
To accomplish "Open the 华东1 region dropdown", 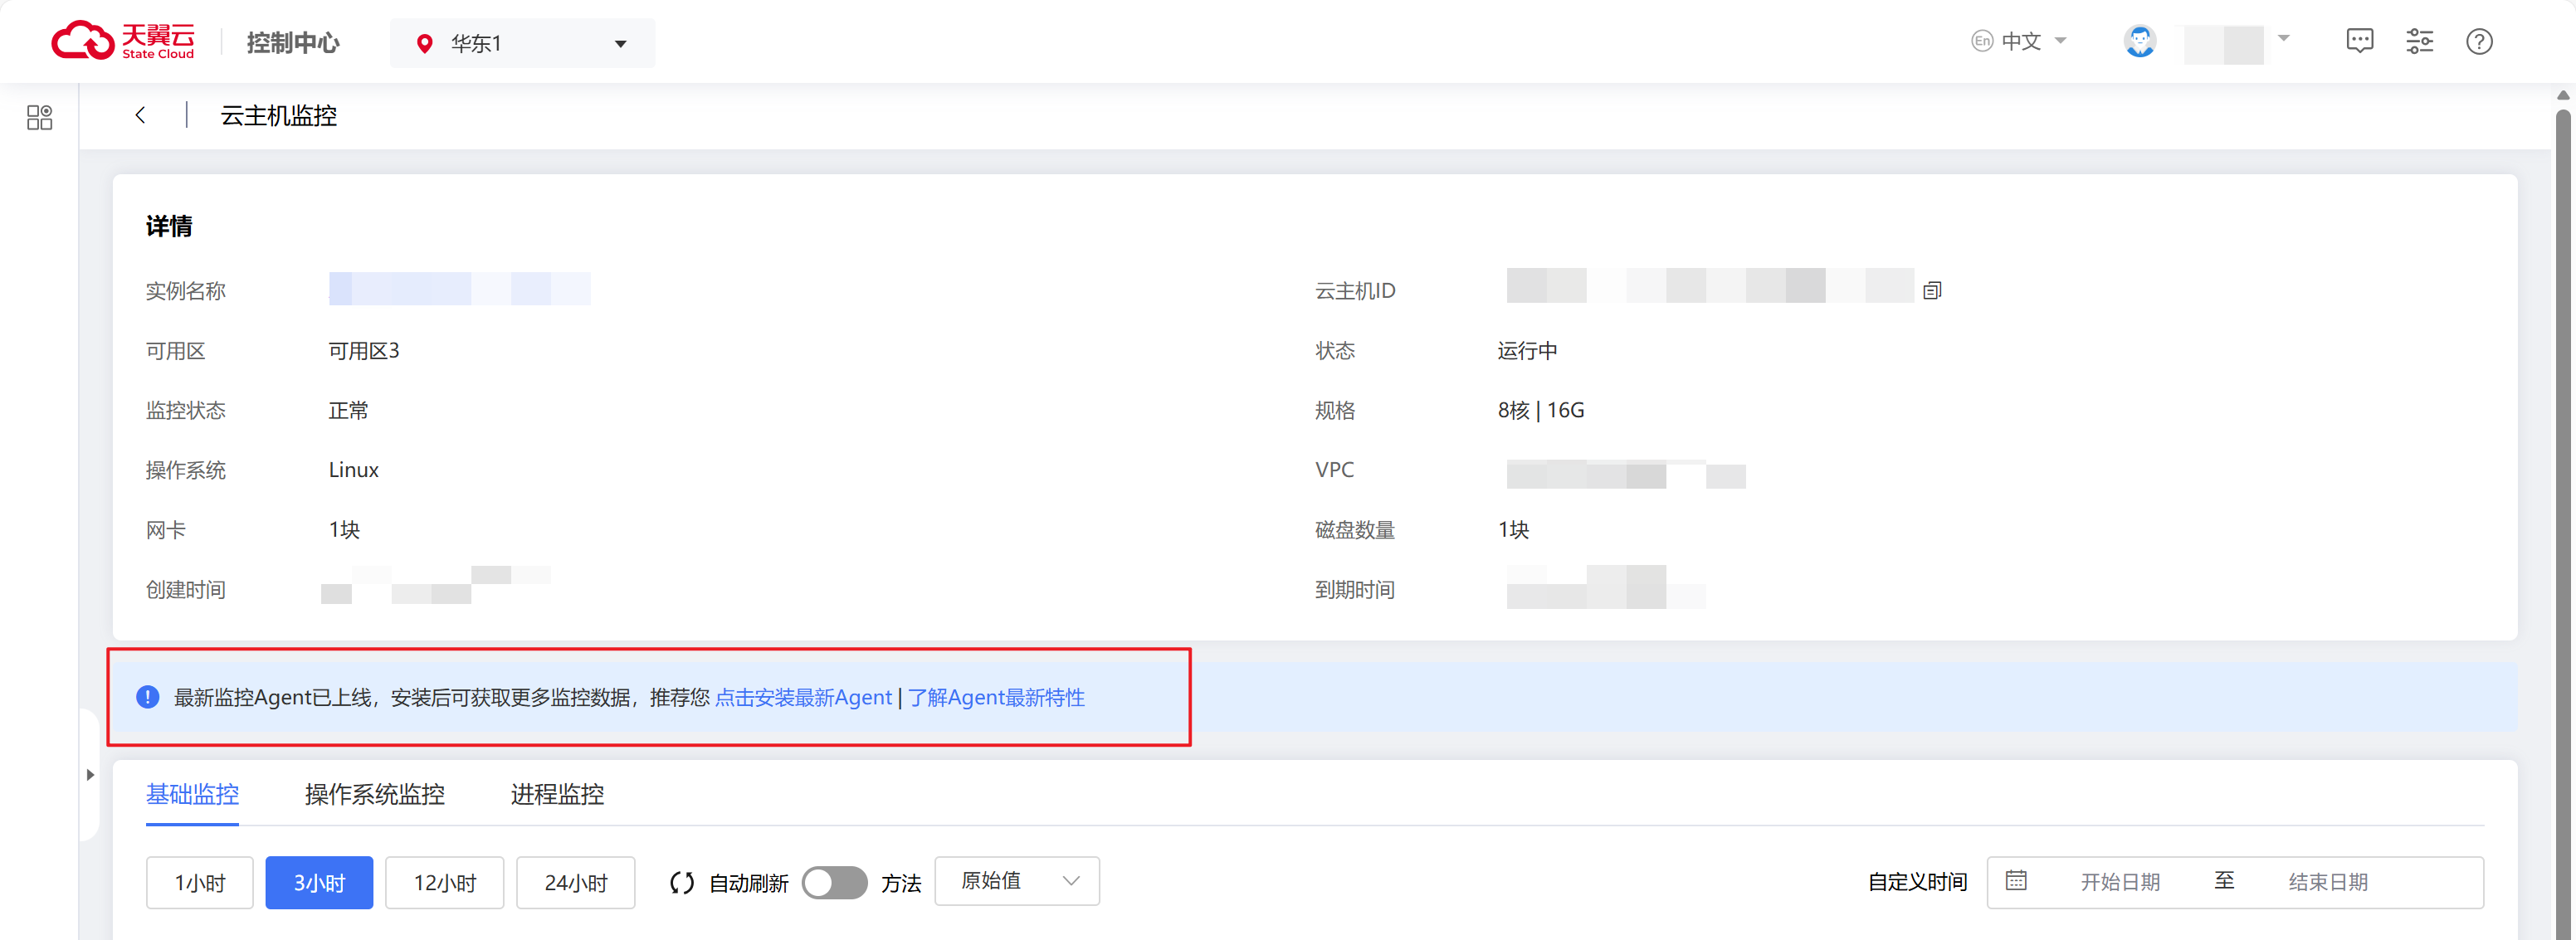I will click(x=522, y=43).
